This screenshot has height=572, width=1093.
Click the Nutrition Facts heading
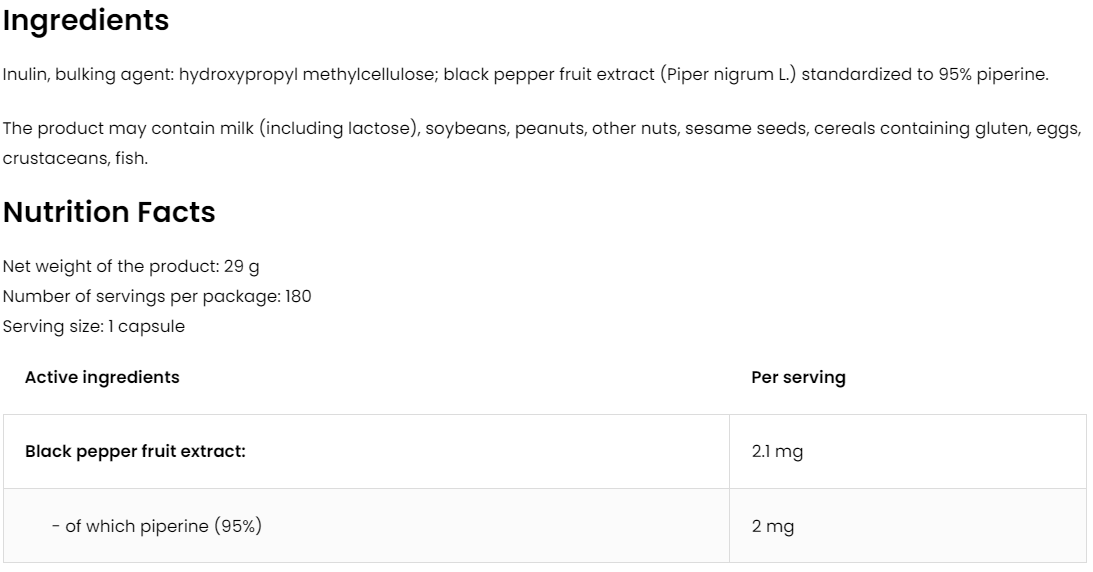coord(109,212)
